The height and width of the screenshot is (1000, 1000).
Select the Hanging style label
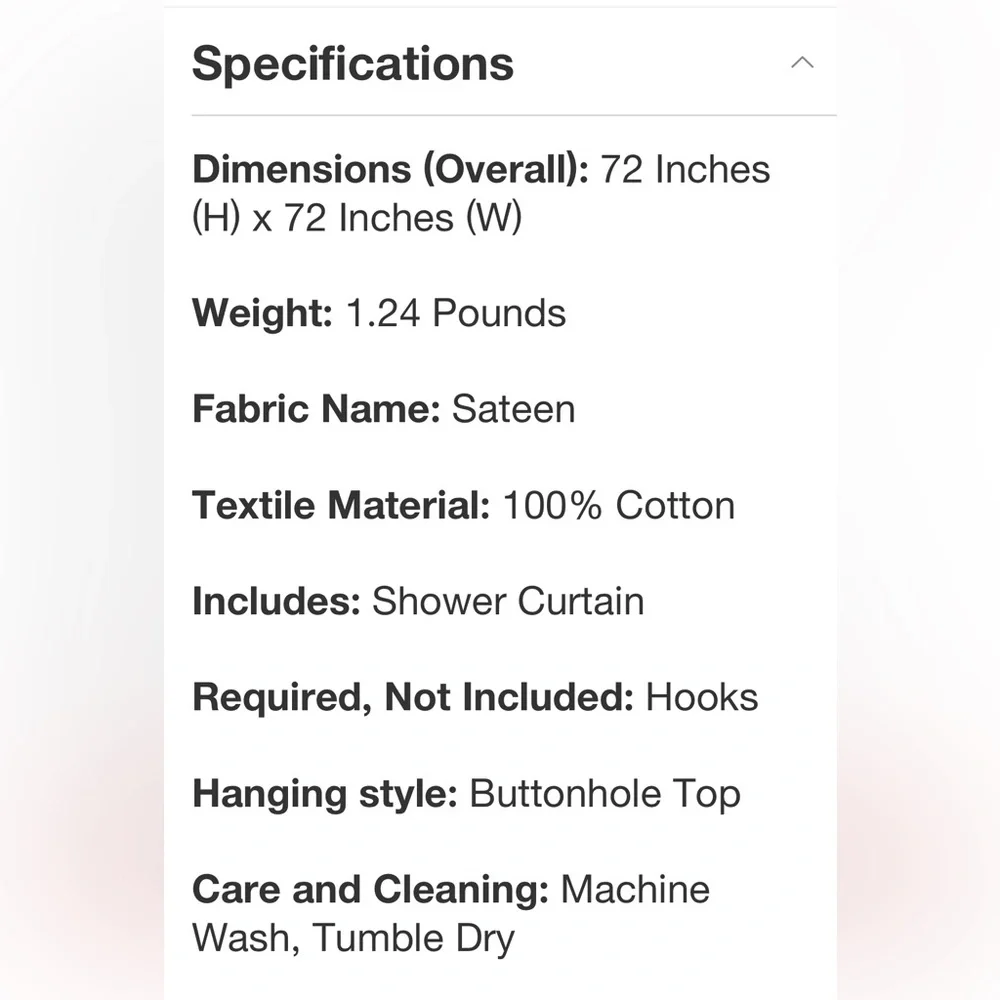325,794
